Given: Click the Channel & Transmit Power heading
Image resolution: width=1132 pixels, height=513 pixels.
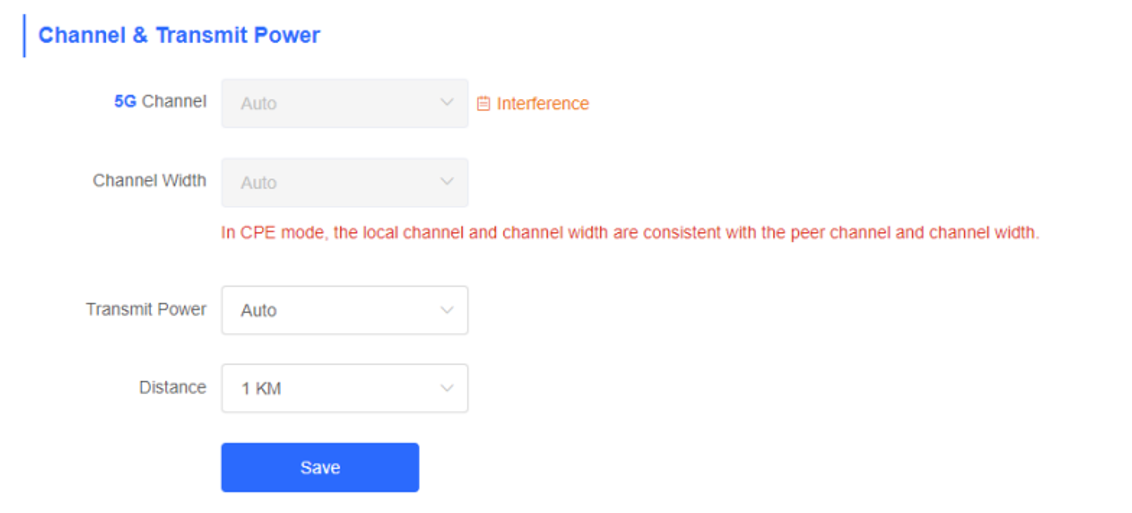Looking at the screenshot, I should 179,35.
